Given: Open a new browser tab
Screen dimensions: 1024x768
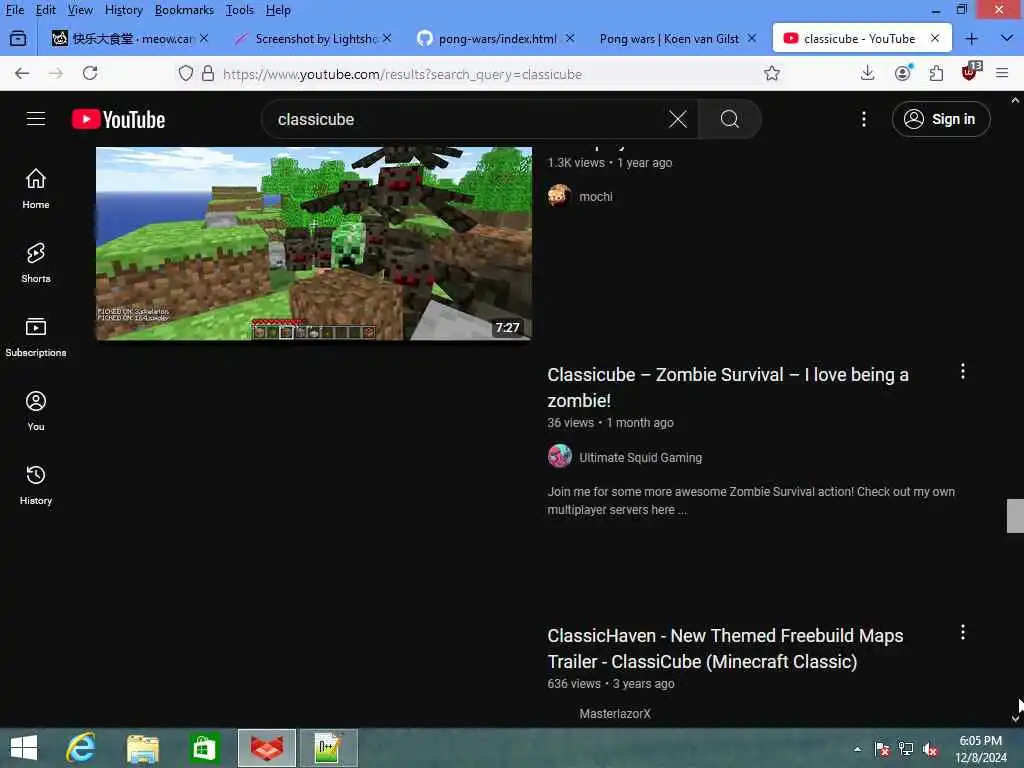Looking at the screenshot, I should pyautogui.click(x=971, y=39).
